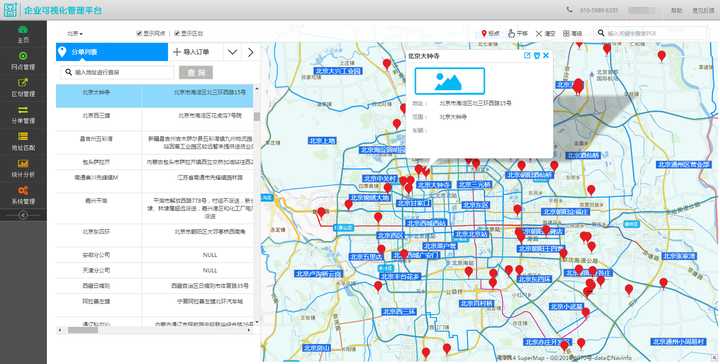
Task: Click the 北京东四环 map label
Action: 534,279
